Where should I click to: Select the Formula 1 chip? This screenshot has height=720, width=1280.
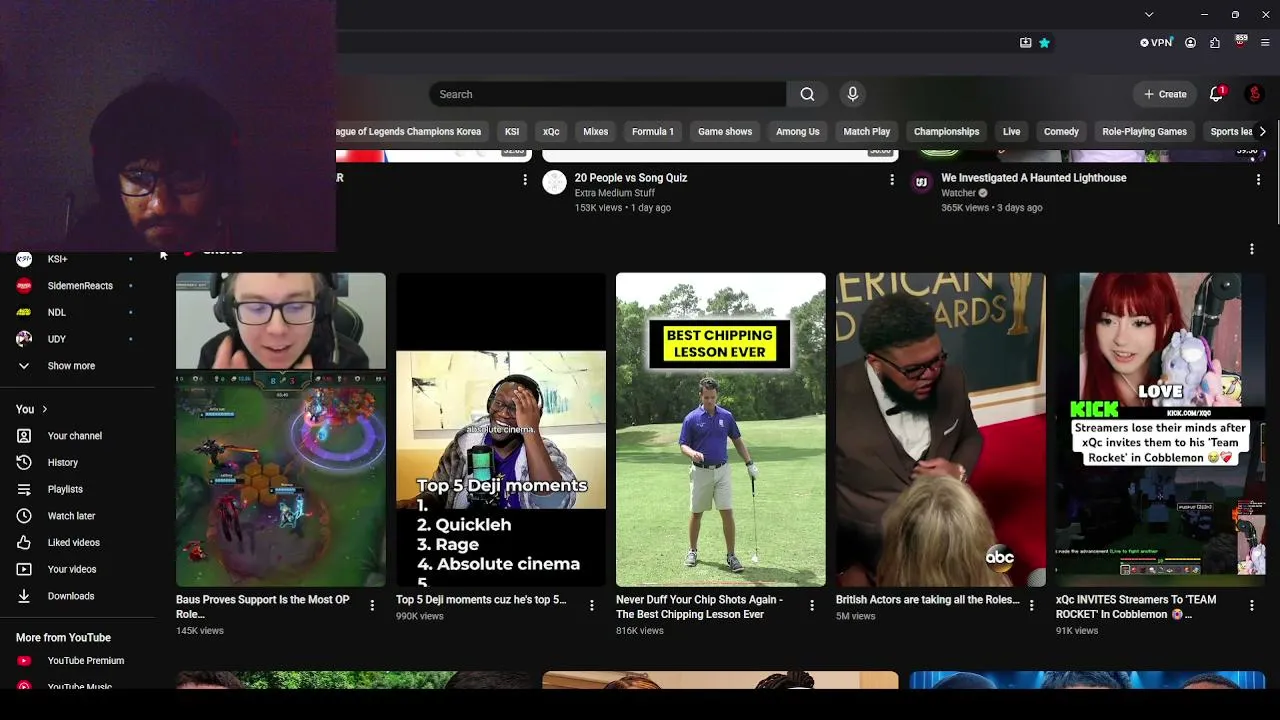click(653, 131)
